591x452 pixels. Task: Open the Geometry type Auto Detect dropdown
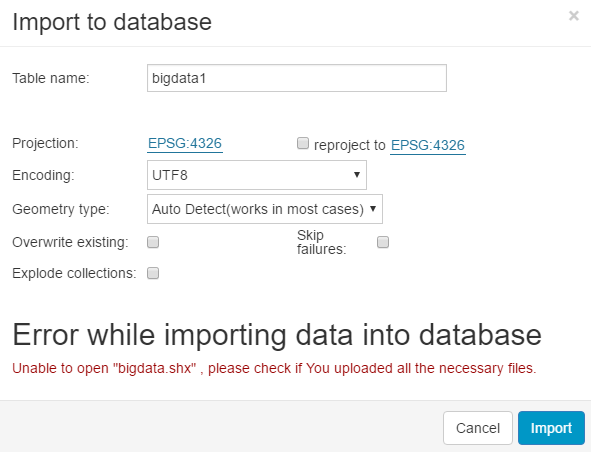click(x=265, y=209)
